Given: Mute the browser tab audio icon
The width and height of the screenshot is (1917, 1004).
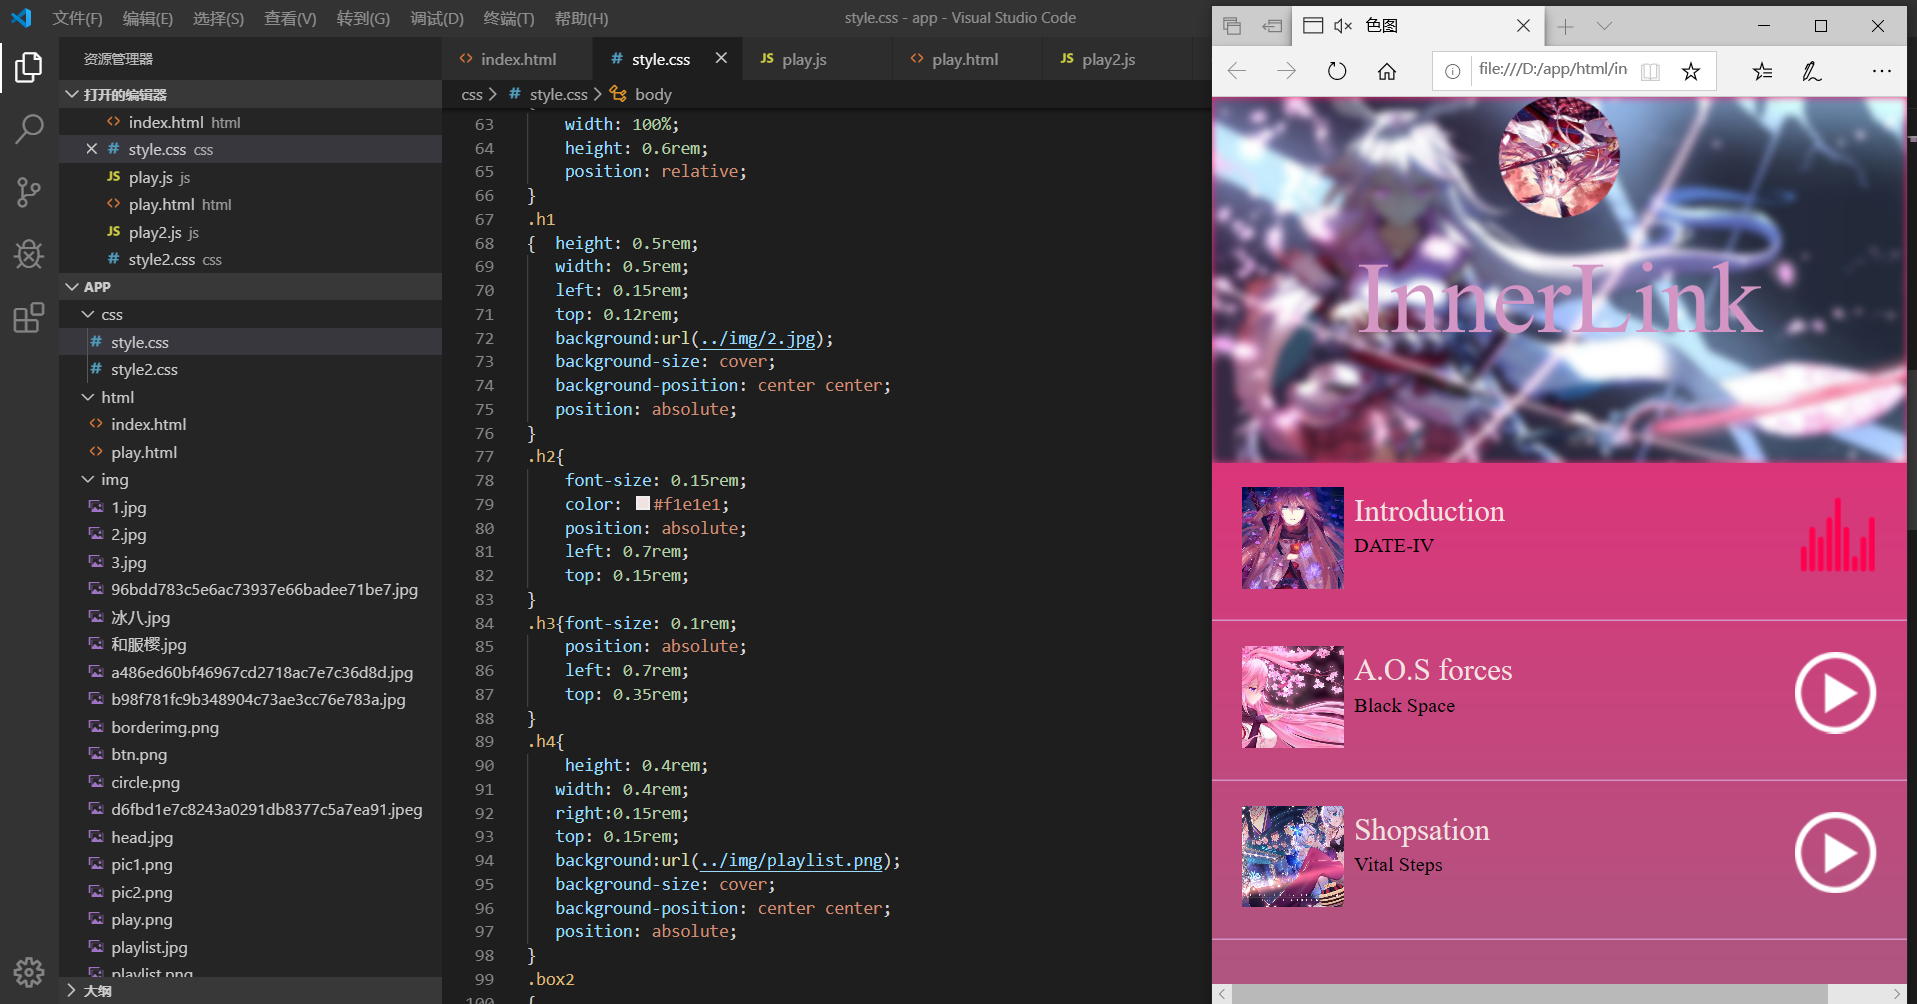Looking at the screenshot, I should pyautogui.click(x=1343, y=26).
